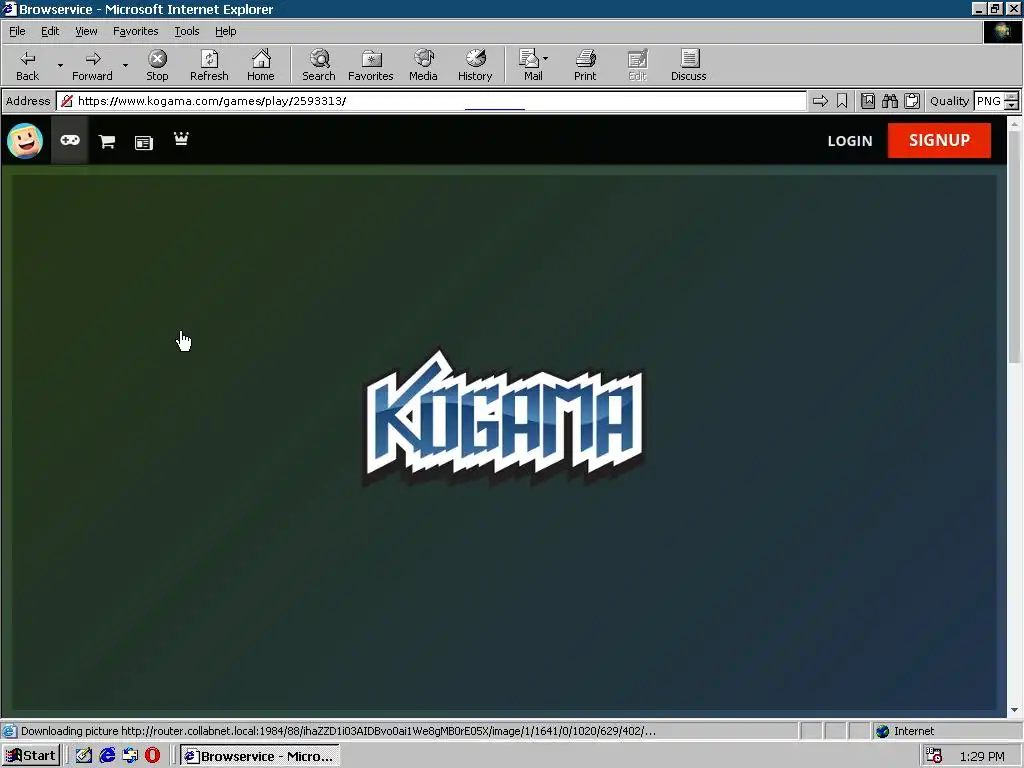Open the Windows Start menu
Image resolution: width=1024 pixels, height=768 pixels.
click(x=31, y=756)
